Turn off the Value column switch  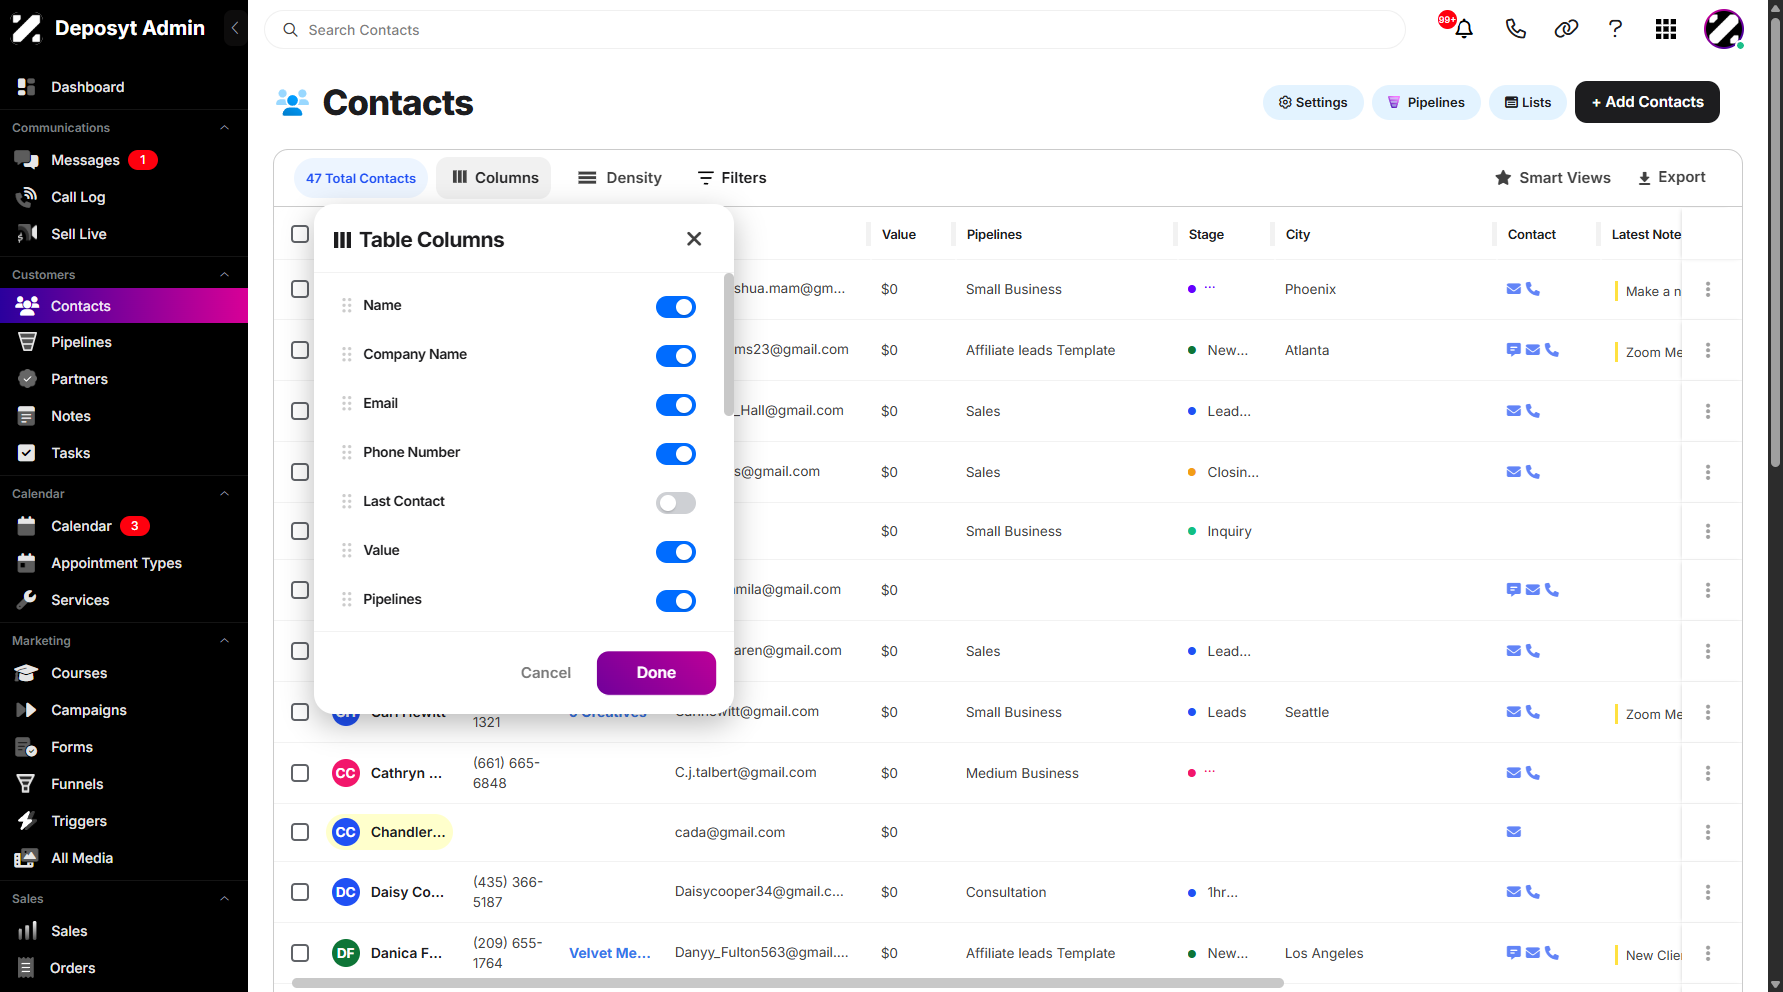tap(676, 552)
